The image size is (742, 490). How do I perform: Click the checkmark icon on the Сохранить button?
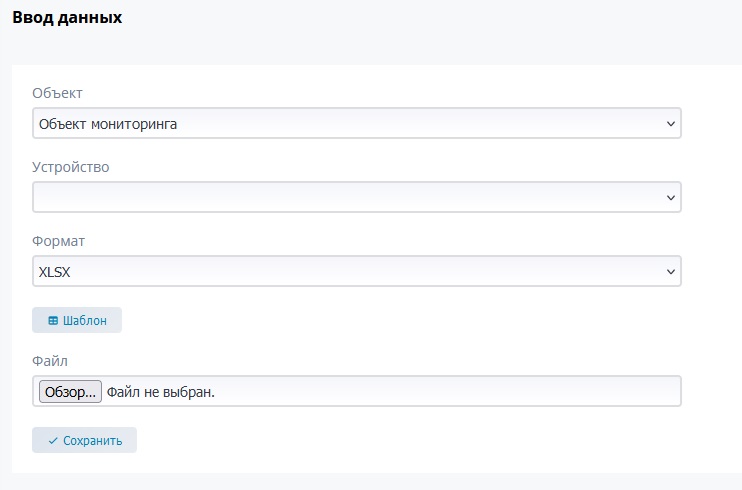53,440
